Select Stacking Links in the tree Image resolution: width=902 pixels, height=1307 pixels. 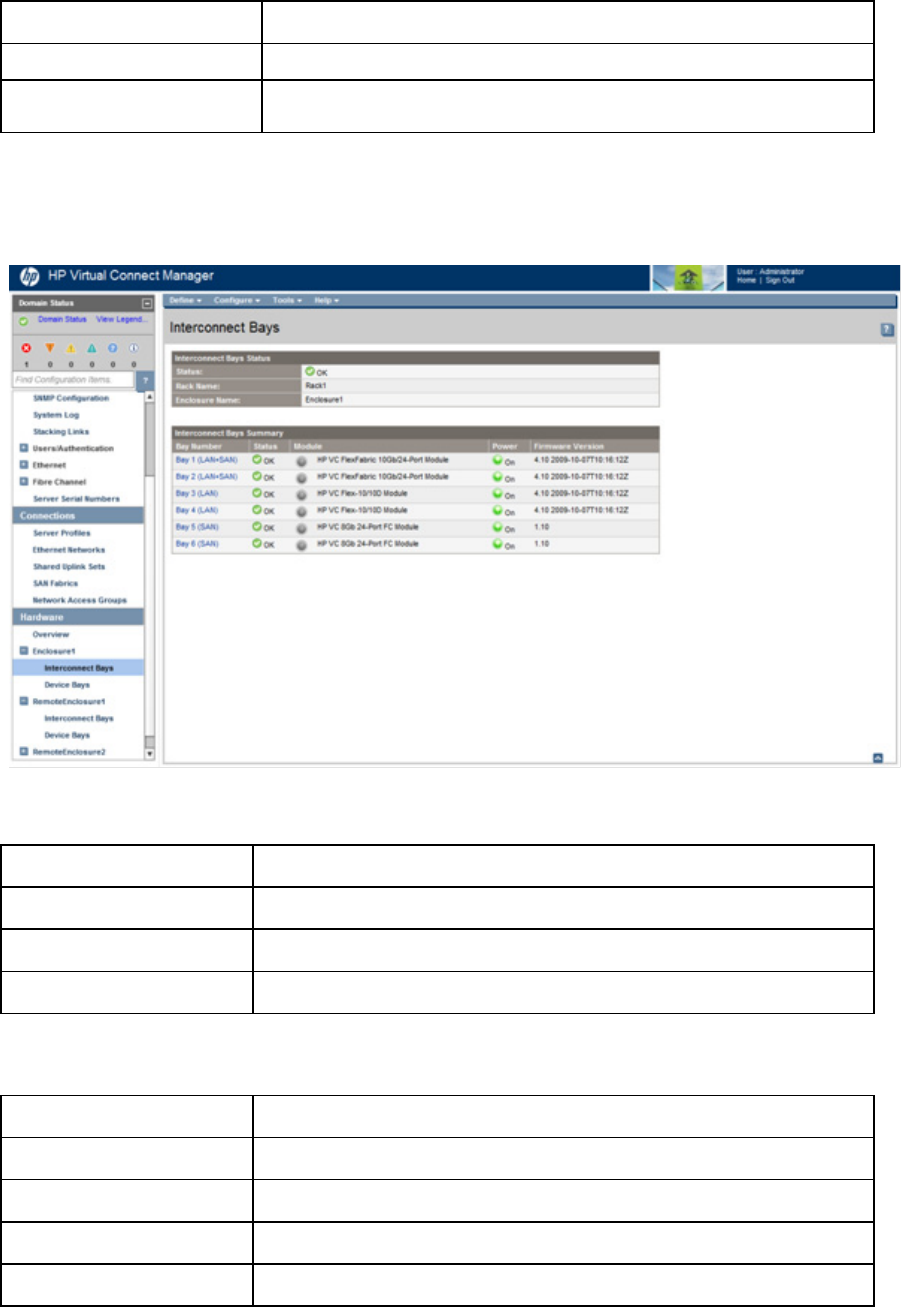point(59,431)
